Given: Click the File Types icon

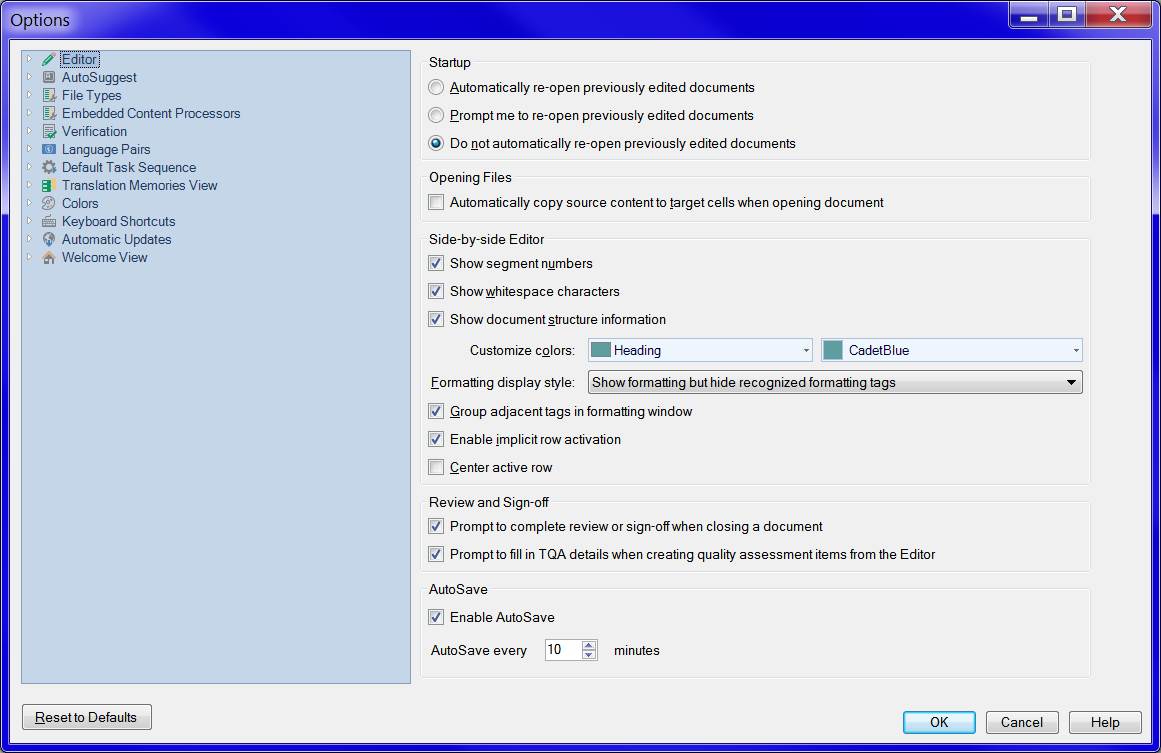Looking at the screenshot, I should [49, 95].
